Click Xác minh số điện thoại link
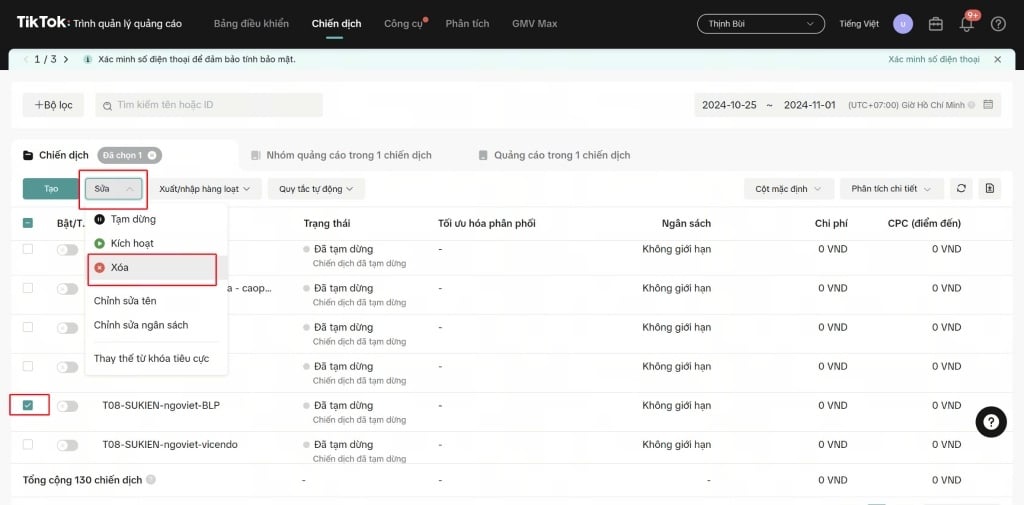The width and height of the screenshot is (1024, 505). 934,59
